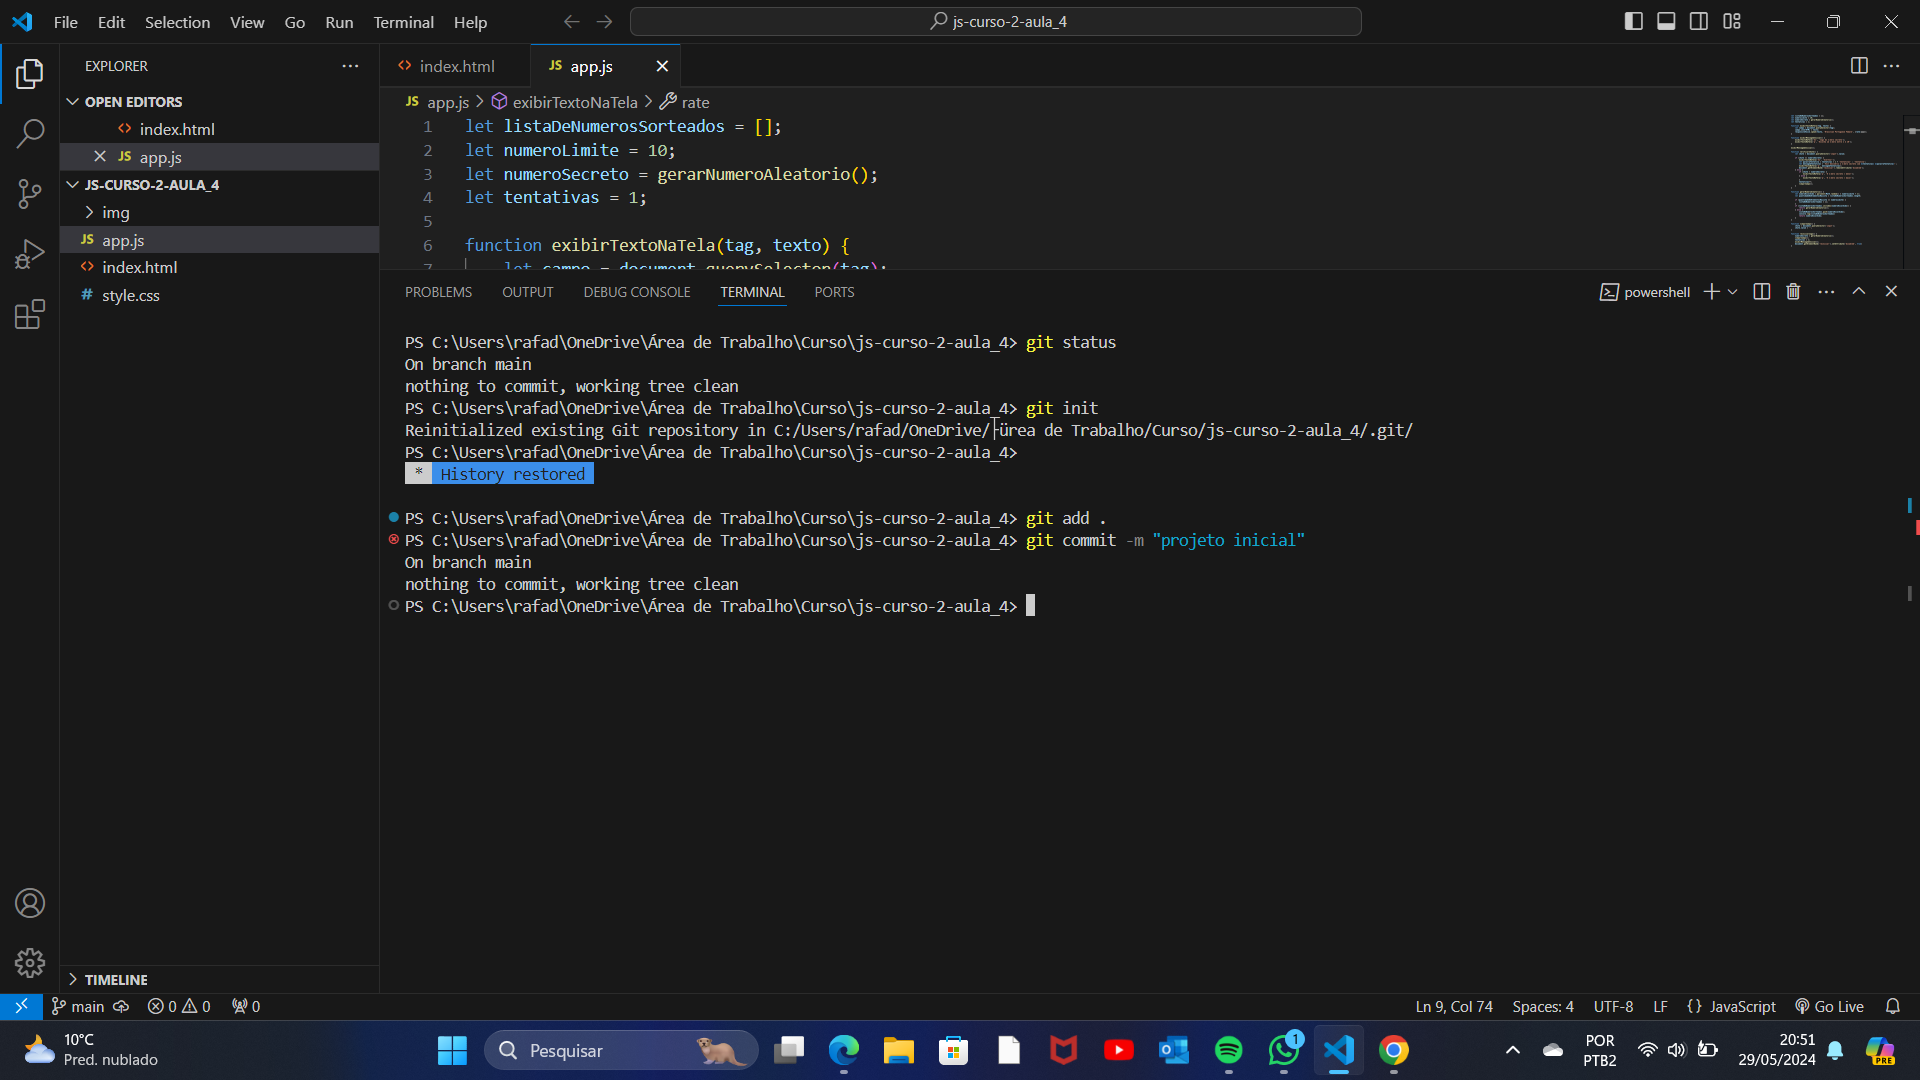Open notifications bell in status bar
Viewport: 1920px width, 1080px height.
pos(1892,1006)
